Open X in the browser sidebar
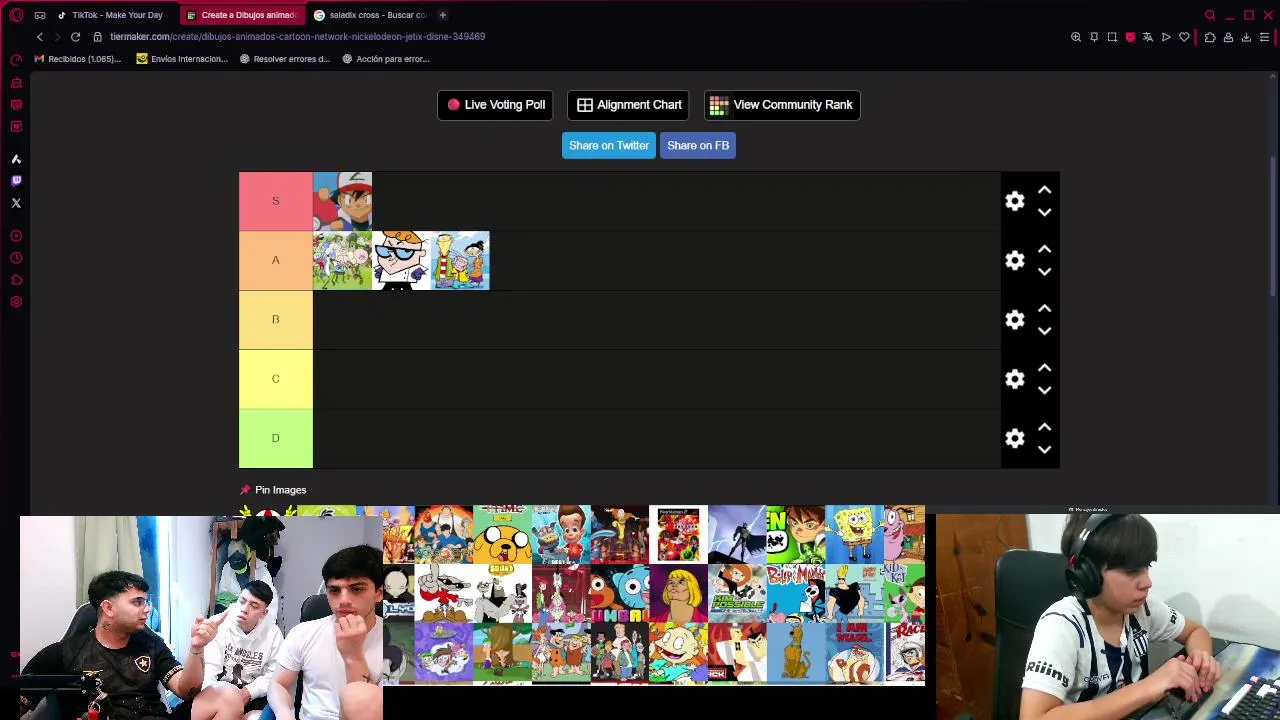The height and width of the screenshot is (720, 1280). (x=16, y=203)
